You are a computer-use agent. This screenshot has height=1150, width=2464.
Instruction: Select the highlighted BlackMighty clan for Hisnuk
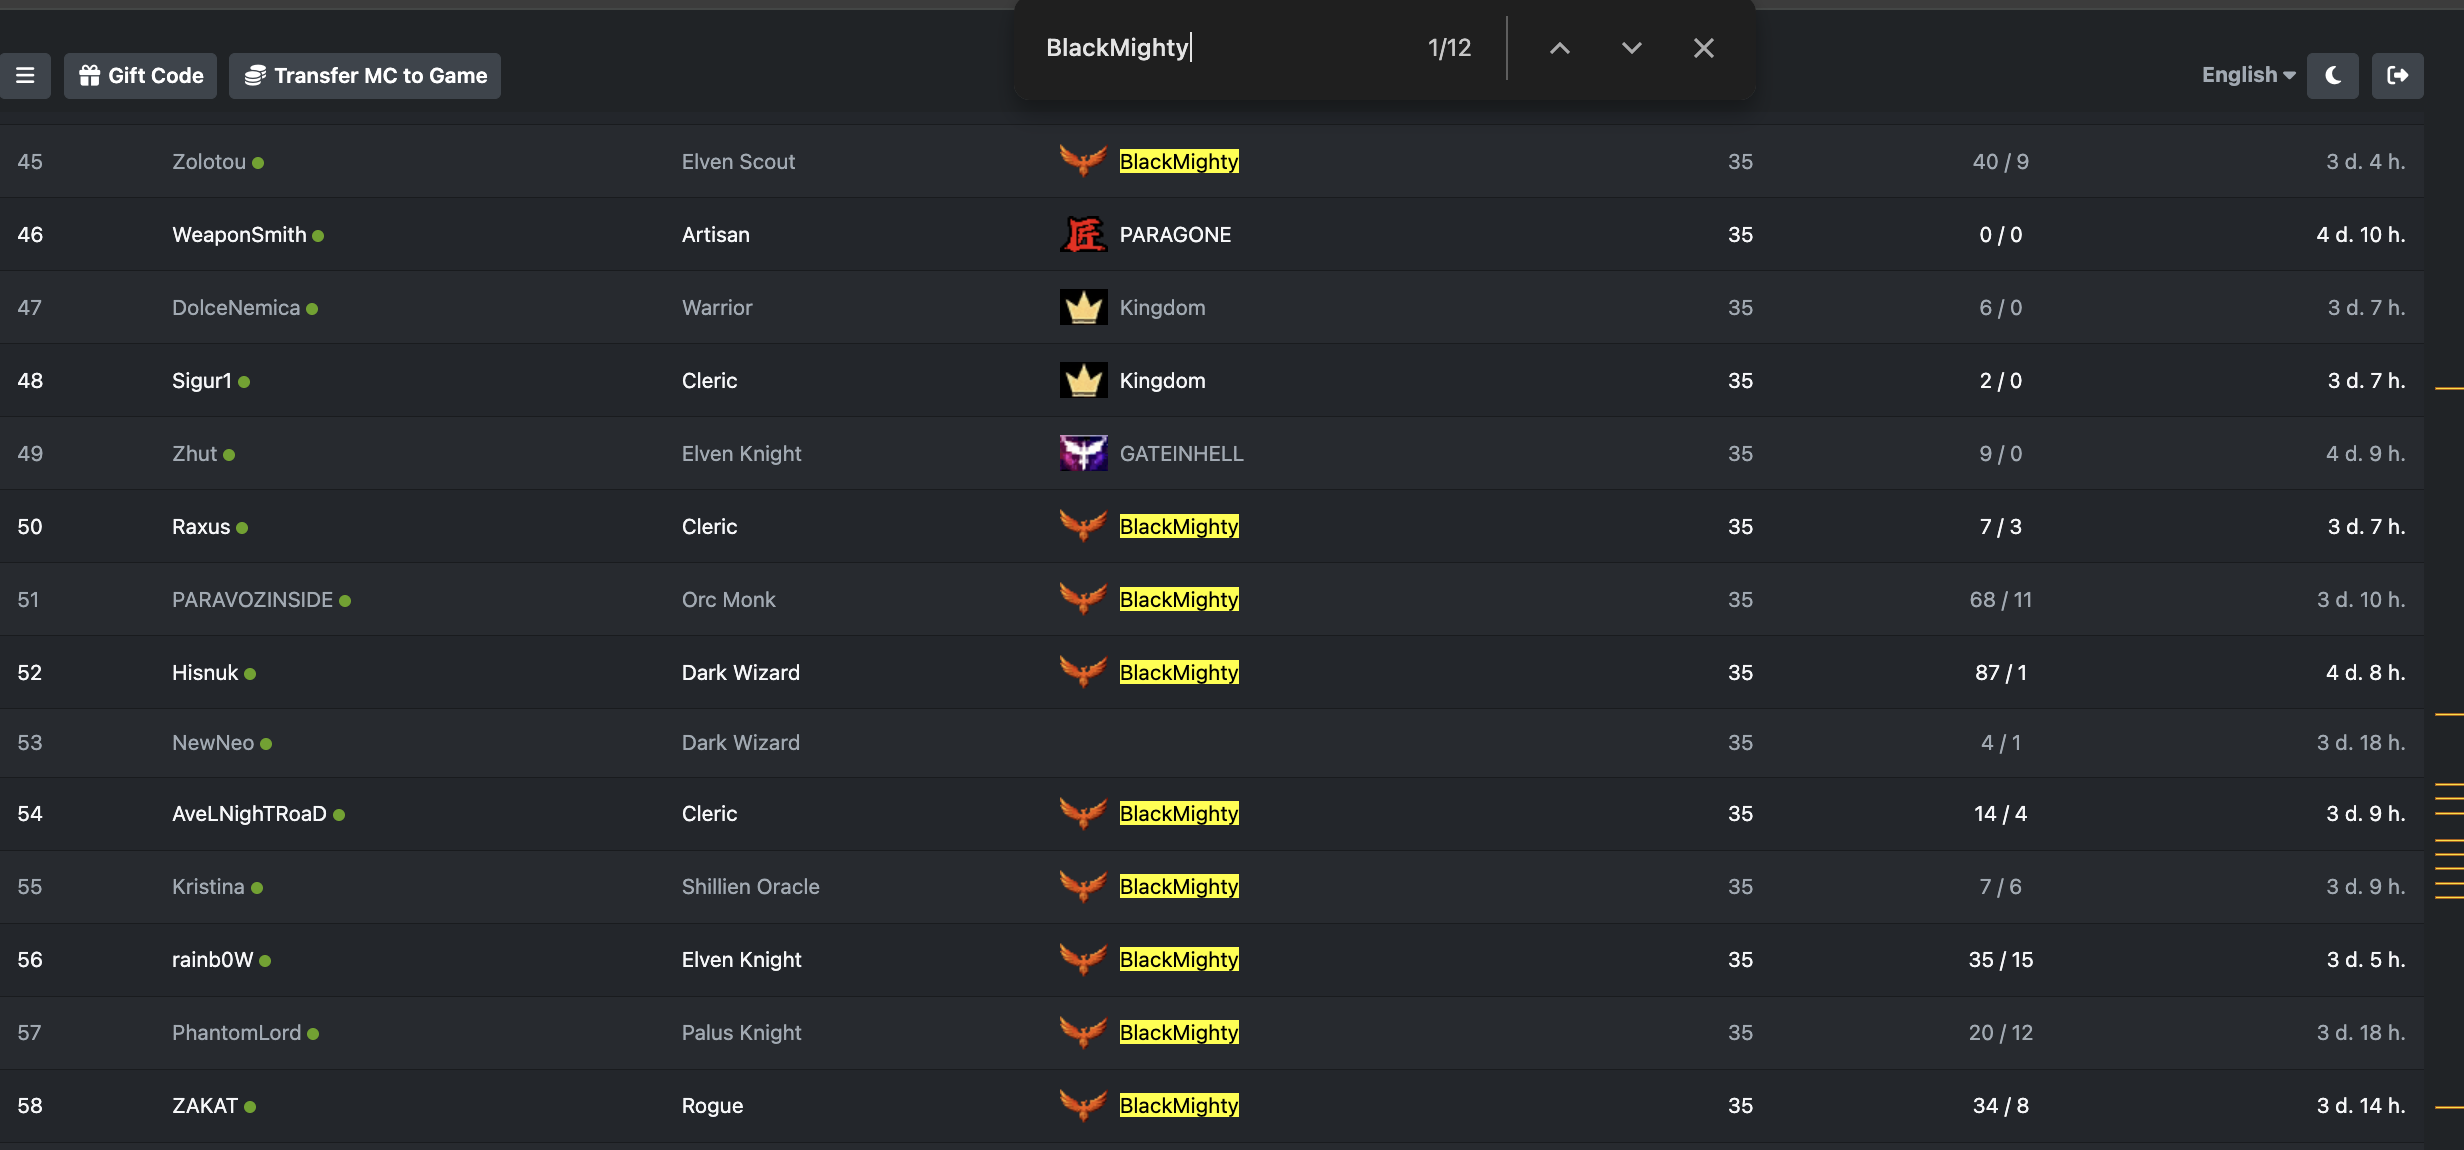tap(1179, 673)
